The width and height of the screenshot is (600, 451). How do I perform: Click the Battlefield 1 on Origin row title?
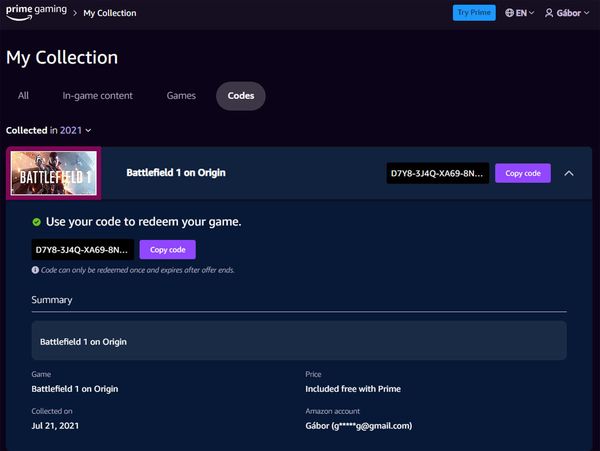tap(176, 173)
